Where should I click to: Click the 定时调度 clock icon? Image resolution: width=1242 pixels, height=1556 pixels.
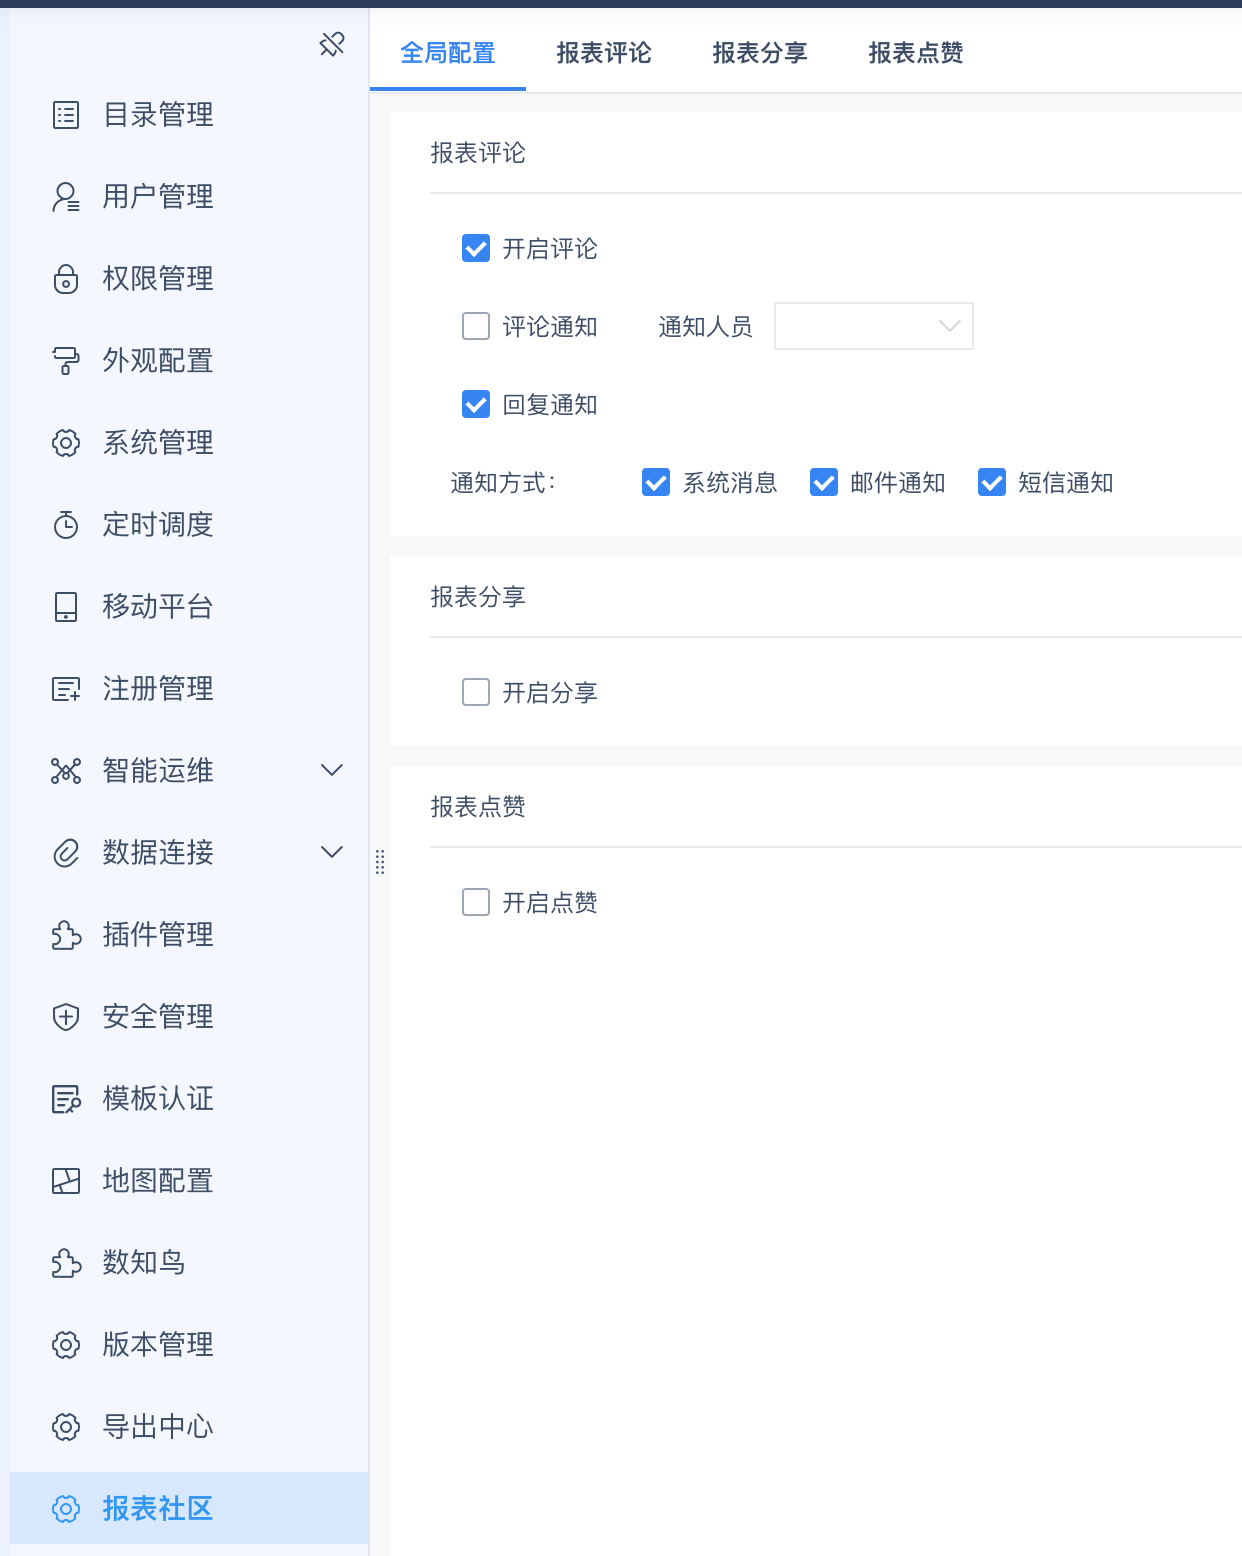(x=66, y=525)
